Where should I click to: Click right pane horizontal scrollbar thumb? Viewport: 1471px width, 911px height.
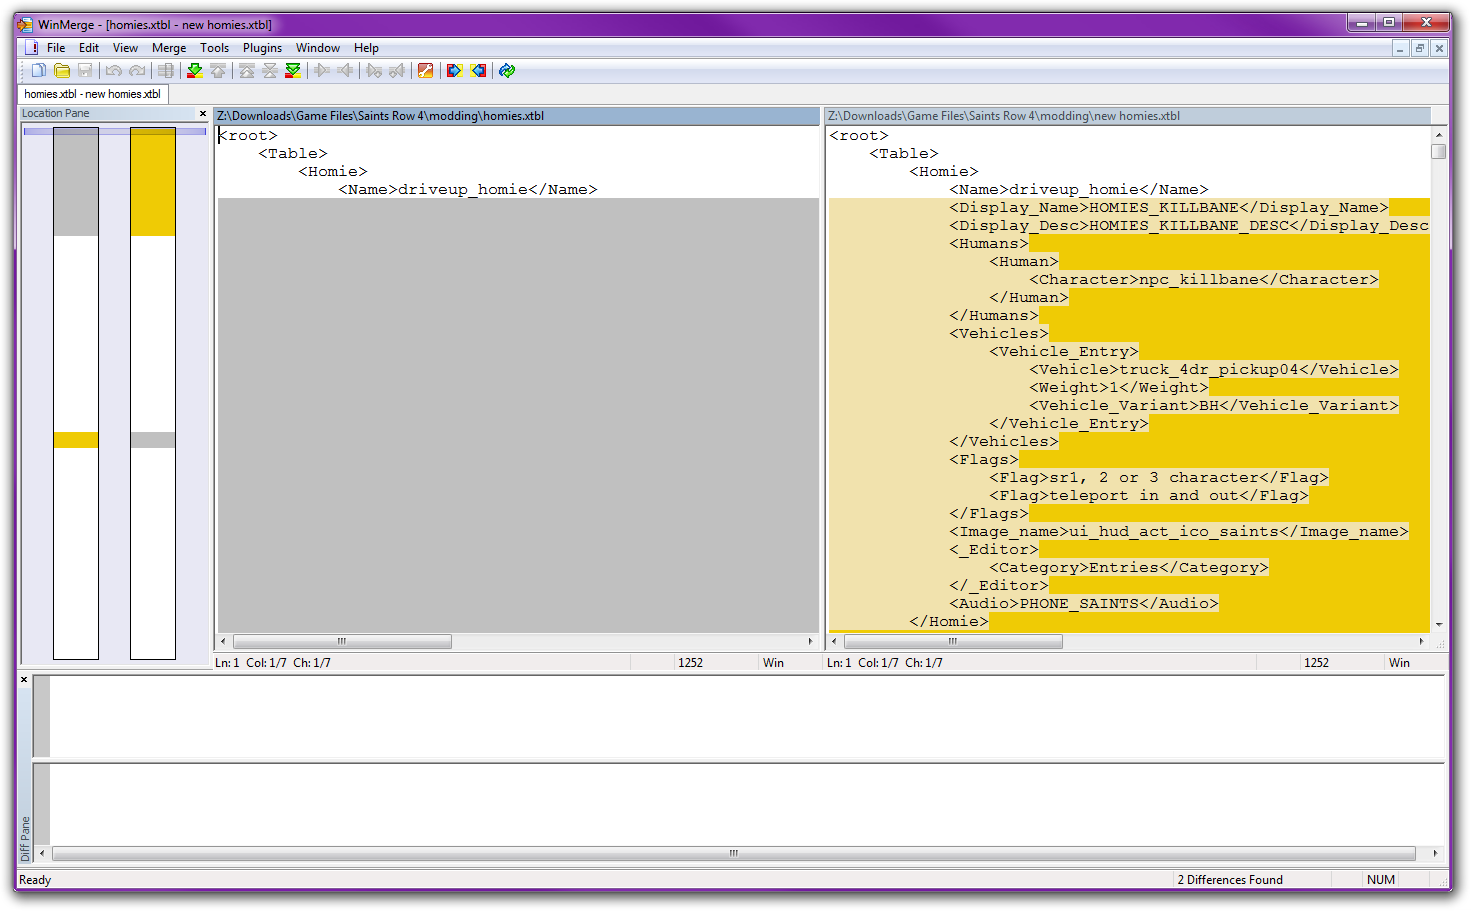pyautogui.click(x=953, y=641)
